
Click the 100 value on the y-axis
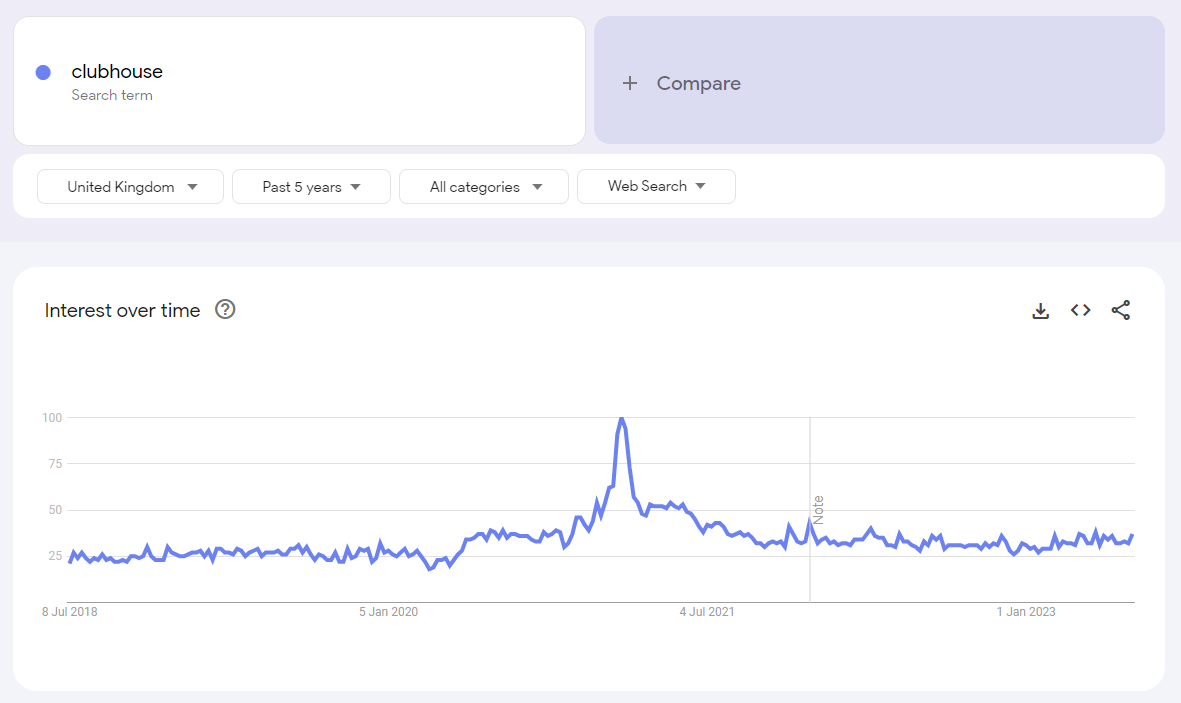50,417
